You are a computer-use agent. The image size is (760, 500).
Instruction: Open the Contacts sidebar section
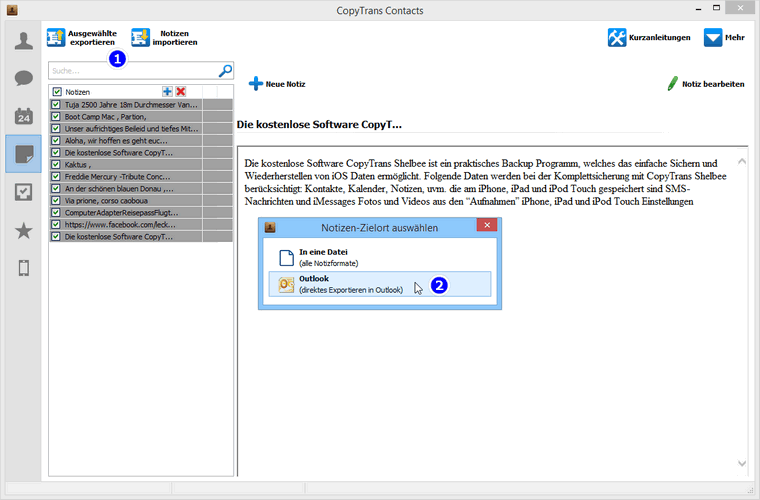[x=23, y=41]
